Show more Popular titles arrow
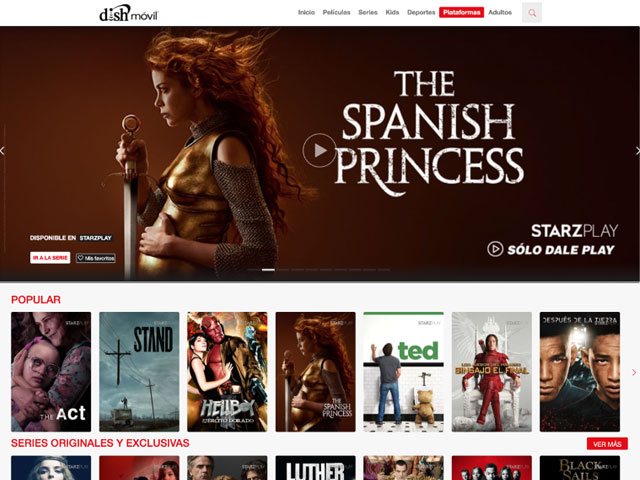 (x=634, y=372)
